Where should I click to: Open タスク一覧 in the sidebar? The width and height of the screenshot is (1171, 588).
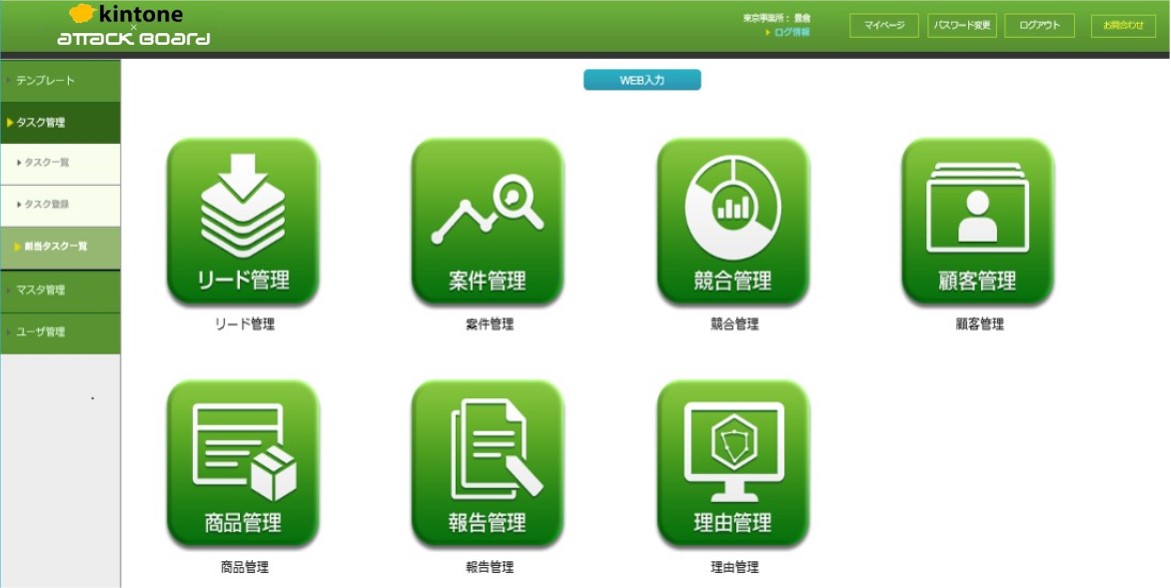(60, 164)
